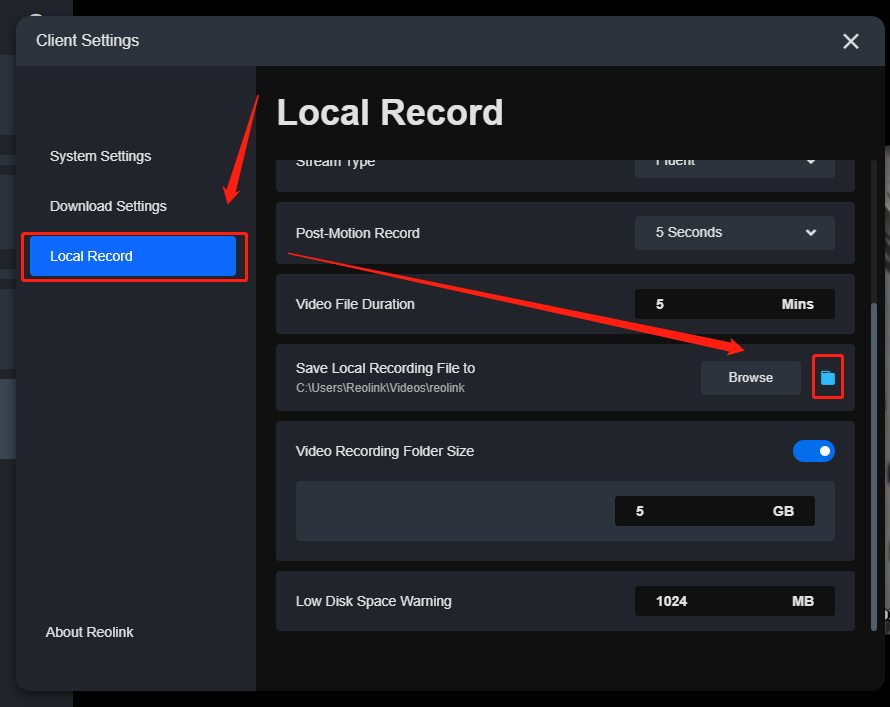
Task: Toggle the Video Recording Folder Size switch
Action: 813,451
